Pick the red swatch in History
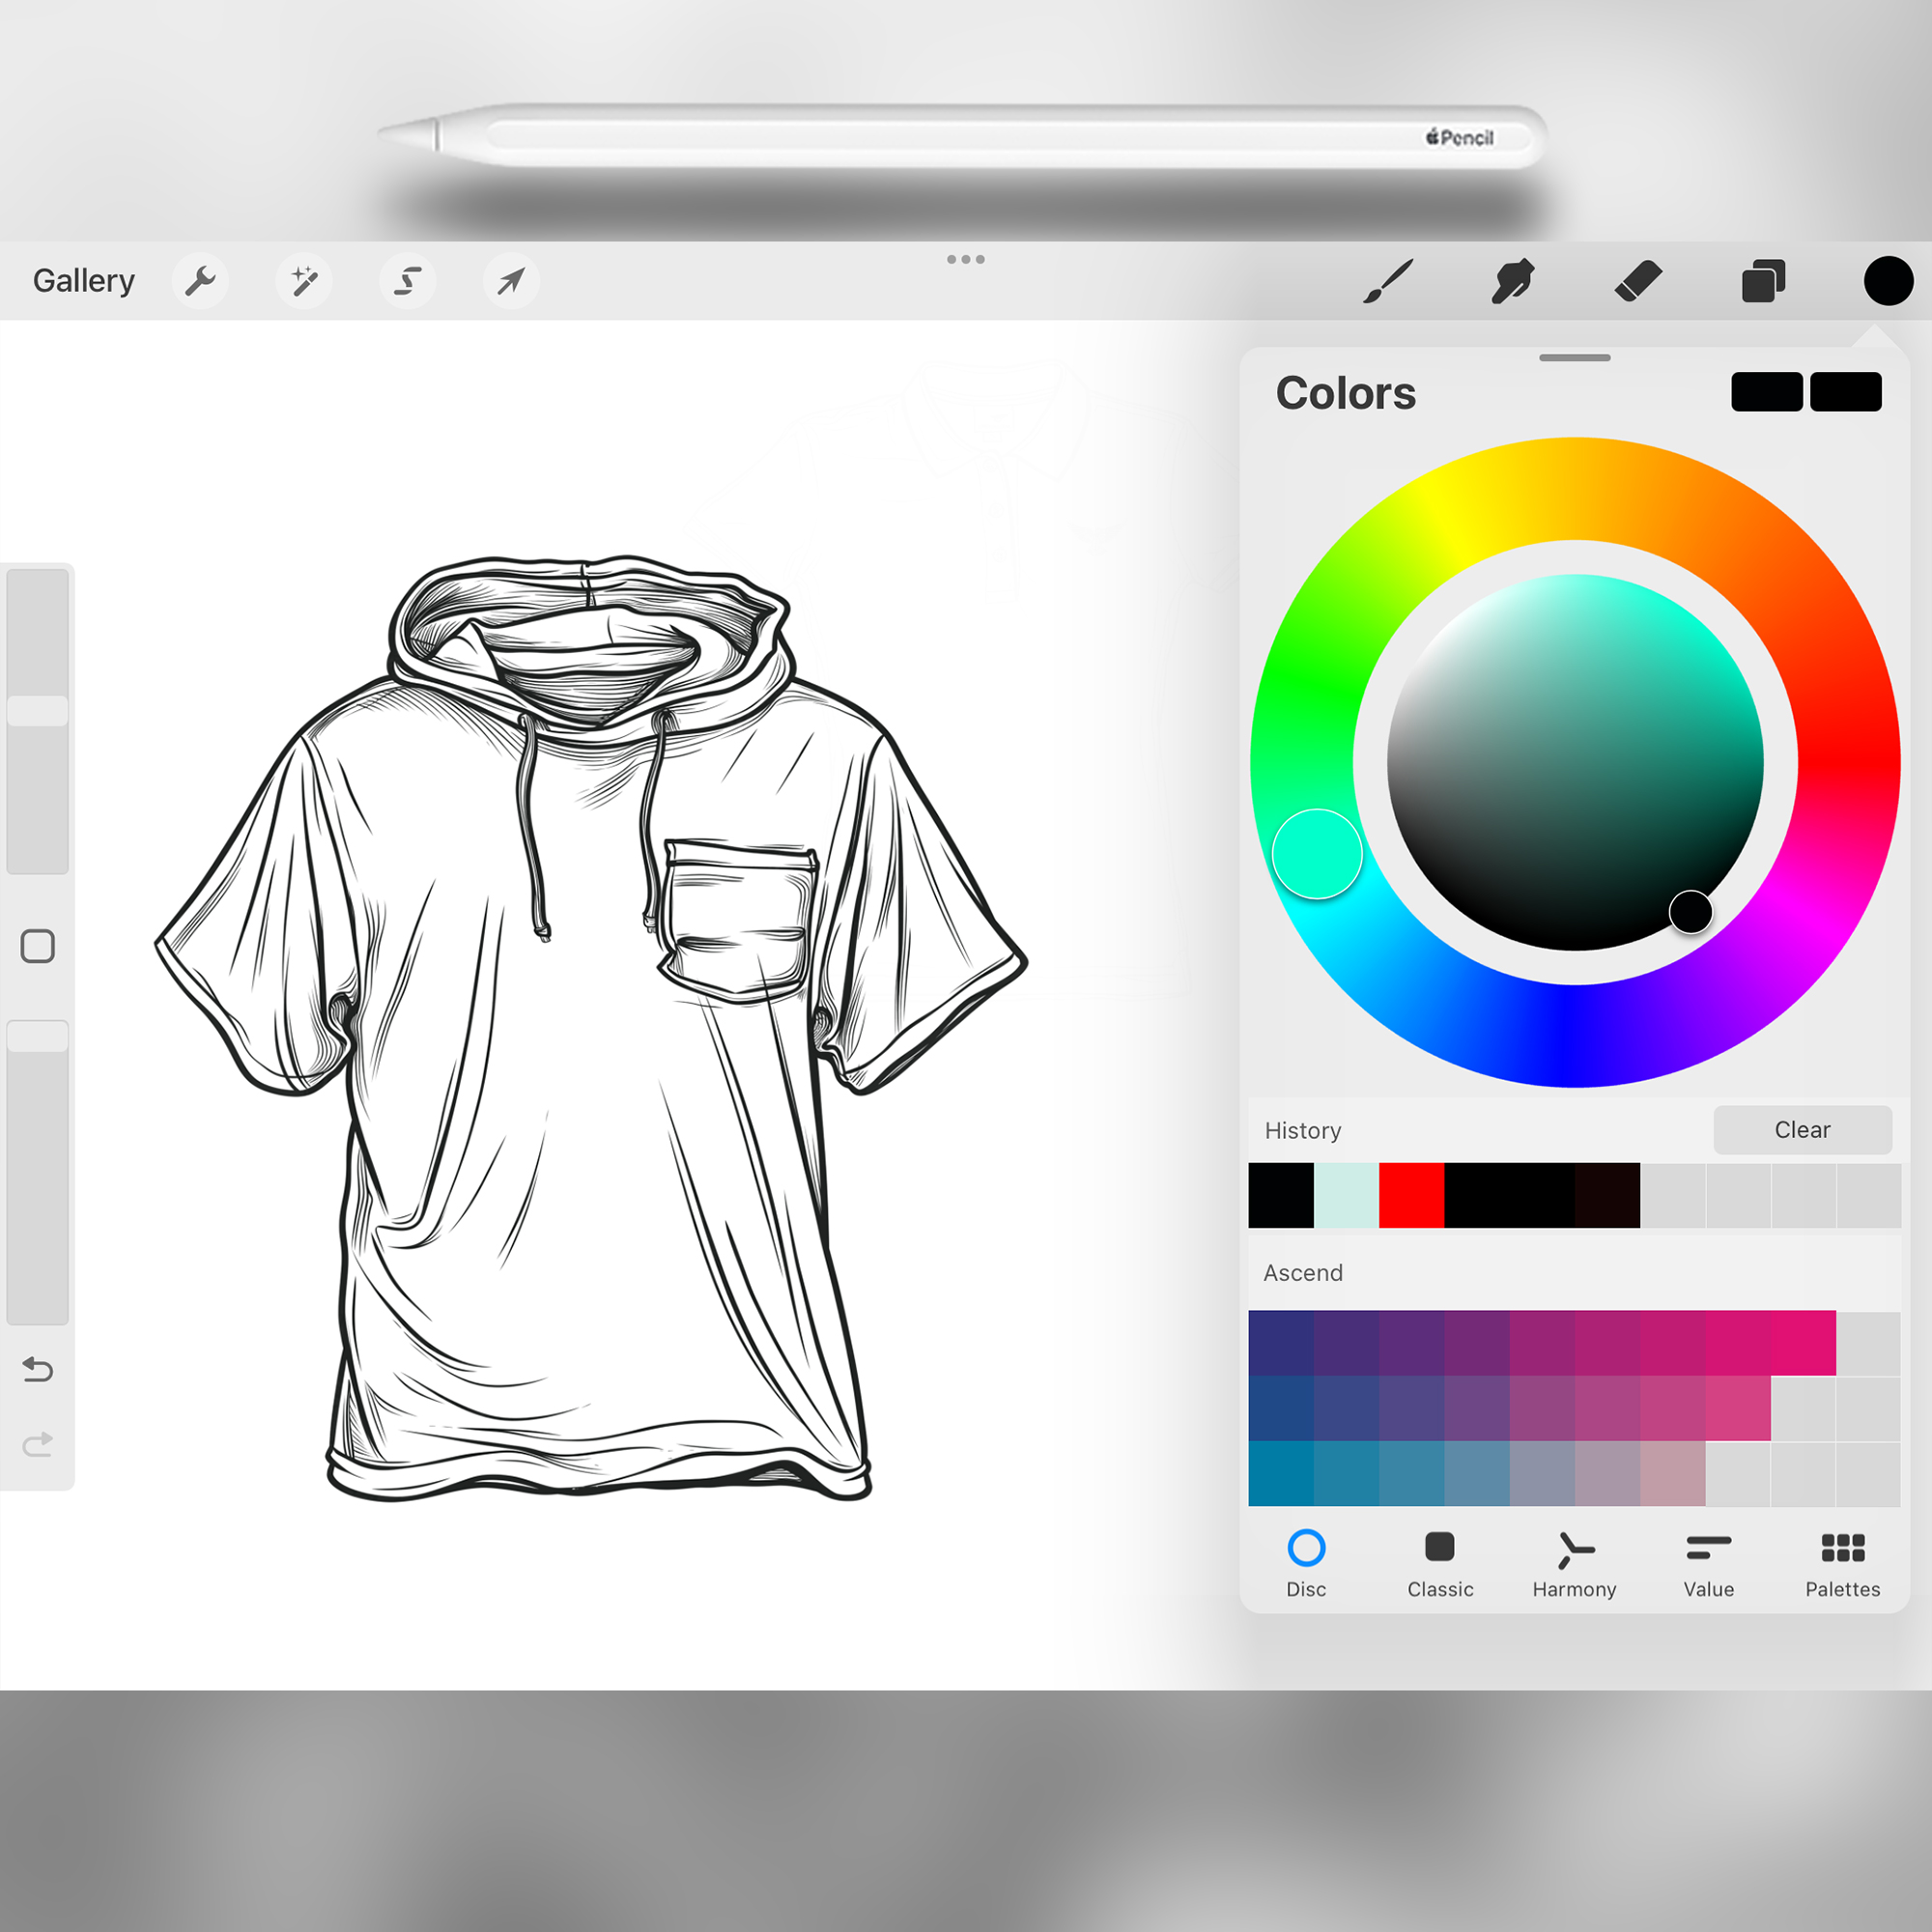The height and width of the screenshot is (1932, 1932). [x=1411, y=1195]
